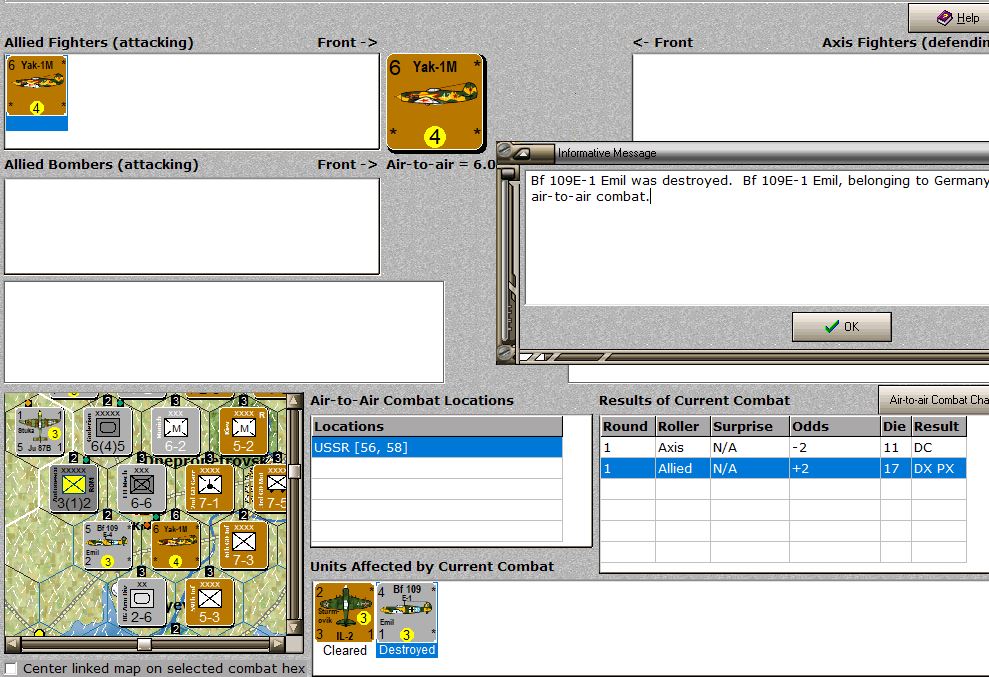Click the down arrow on map vertical scrollbar
This screenshot has width=989, height=677.
click(294, 627)
